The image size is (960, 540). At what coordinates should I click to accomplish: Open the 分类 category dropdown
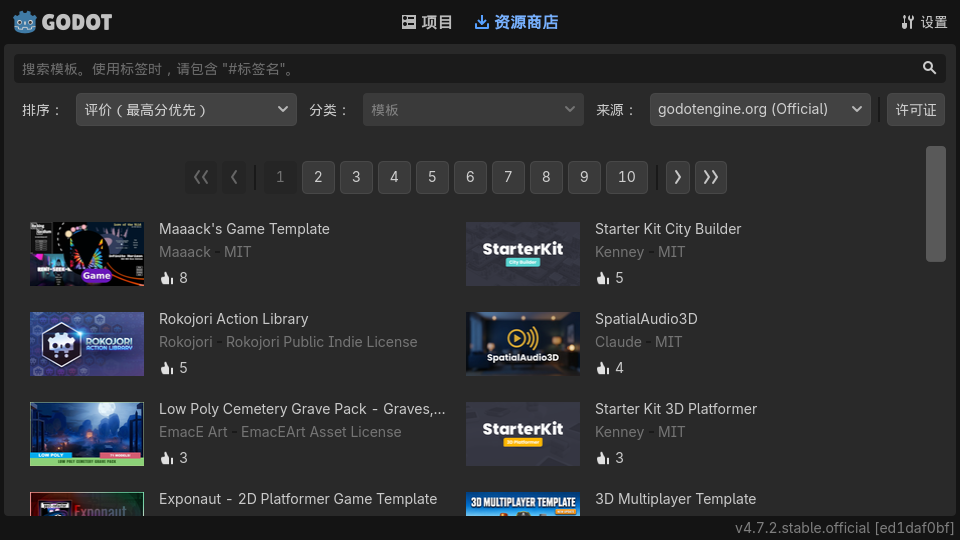coord(473,110)
